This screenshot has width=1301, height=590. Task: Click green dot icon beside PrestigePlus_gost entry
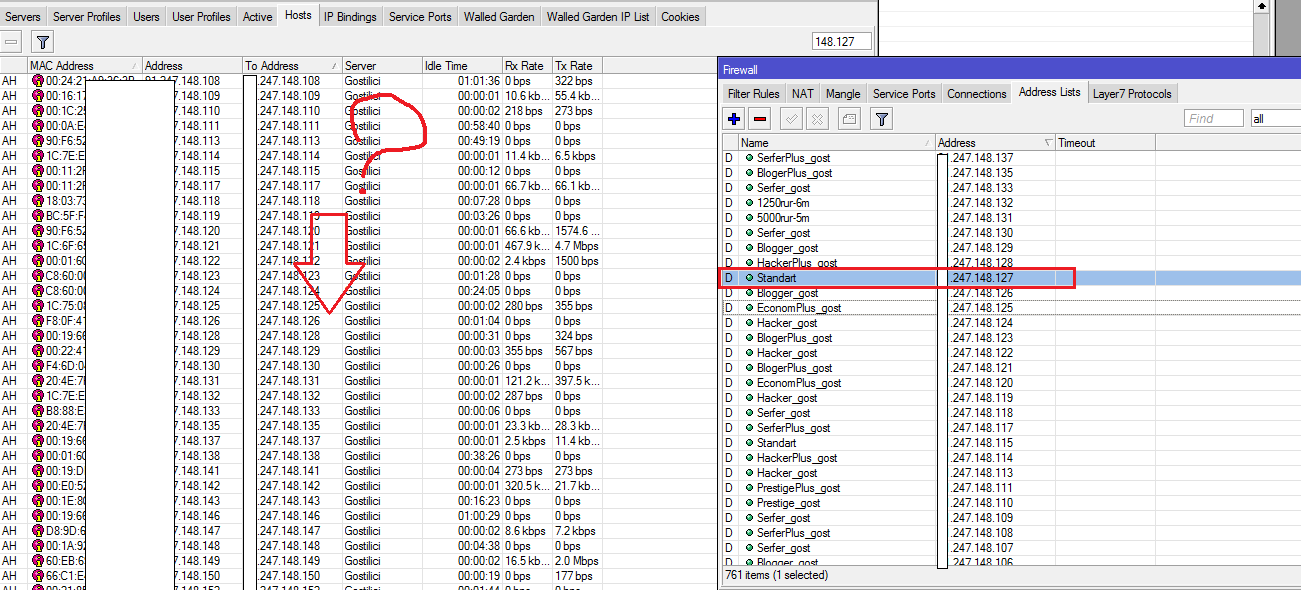[x=749, y=488]
